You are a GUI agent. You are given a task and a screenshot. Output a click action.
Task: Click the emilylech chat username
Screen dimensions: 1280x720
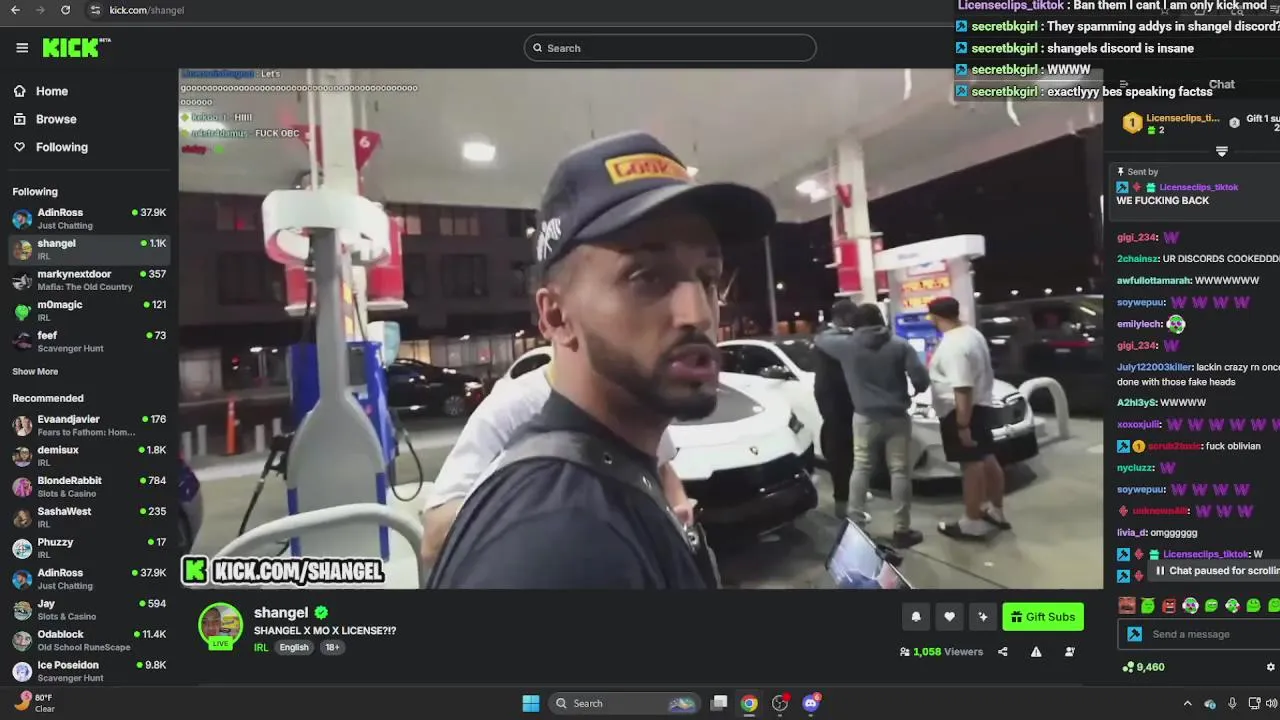click(1138, 324)
